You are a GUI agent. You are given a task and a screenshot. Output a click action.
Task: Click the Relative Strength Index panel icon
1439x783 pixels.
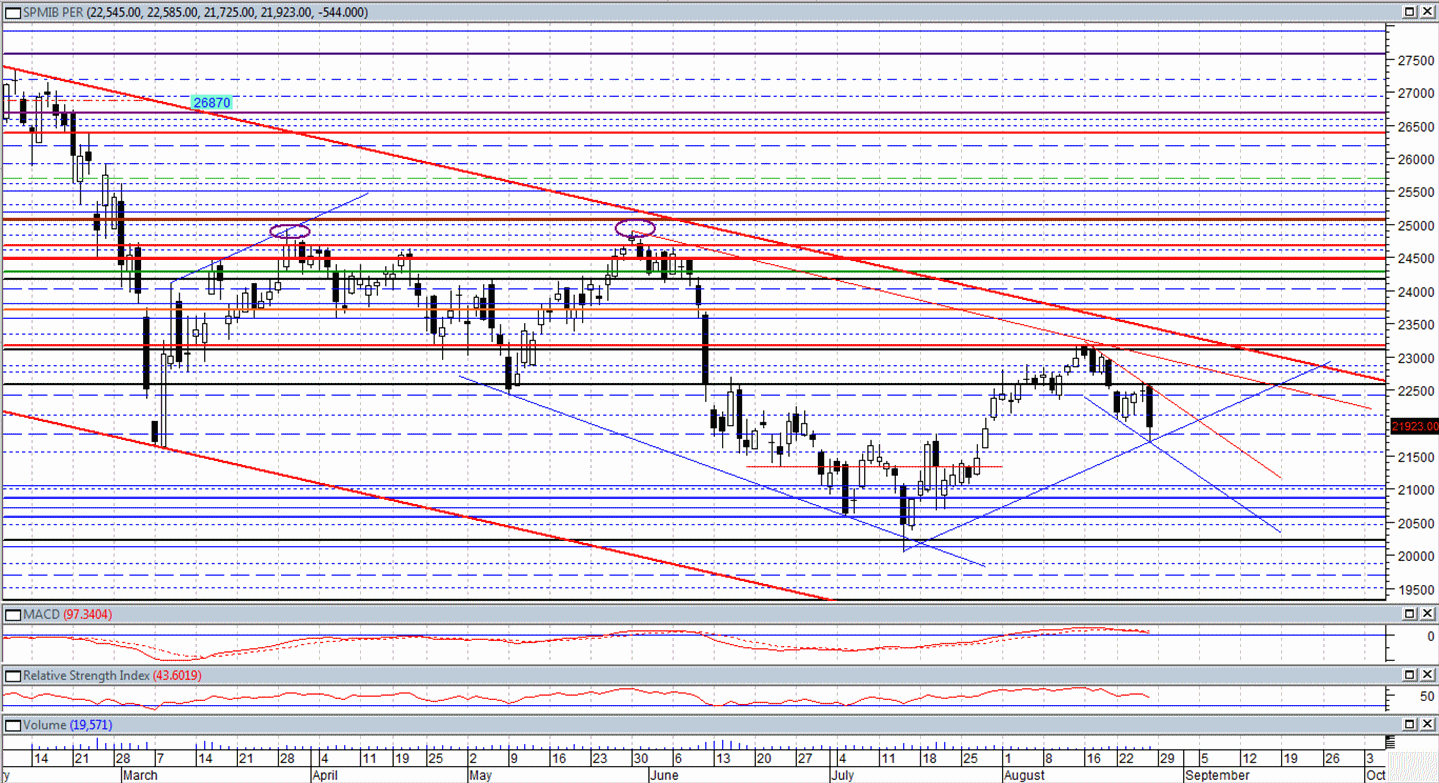tap(12, 675)
